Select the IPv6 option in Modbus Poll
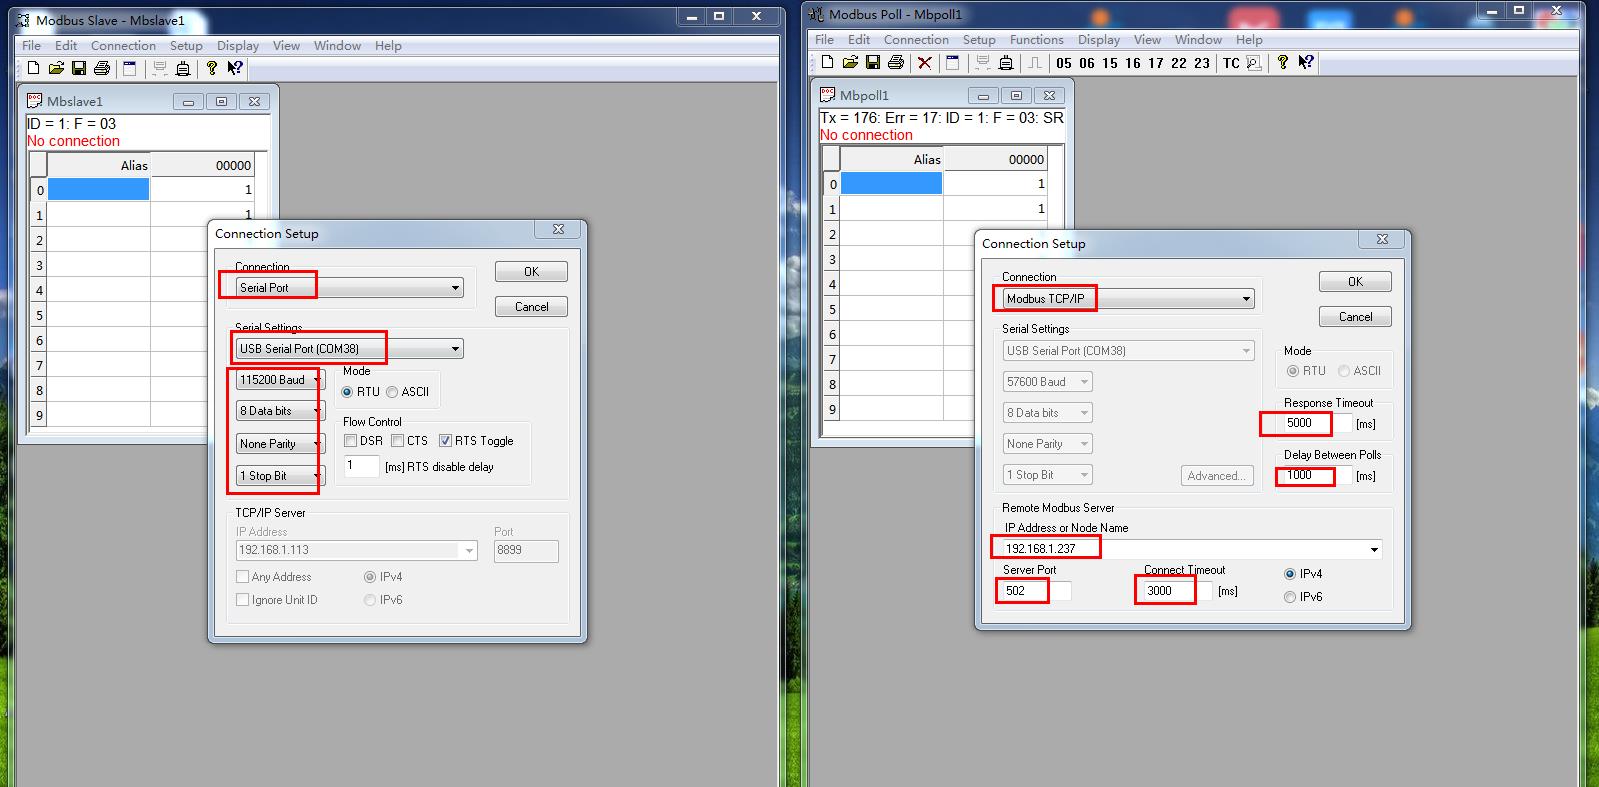The height and width of the screenshot is (787, 1599). point(1290,597)
